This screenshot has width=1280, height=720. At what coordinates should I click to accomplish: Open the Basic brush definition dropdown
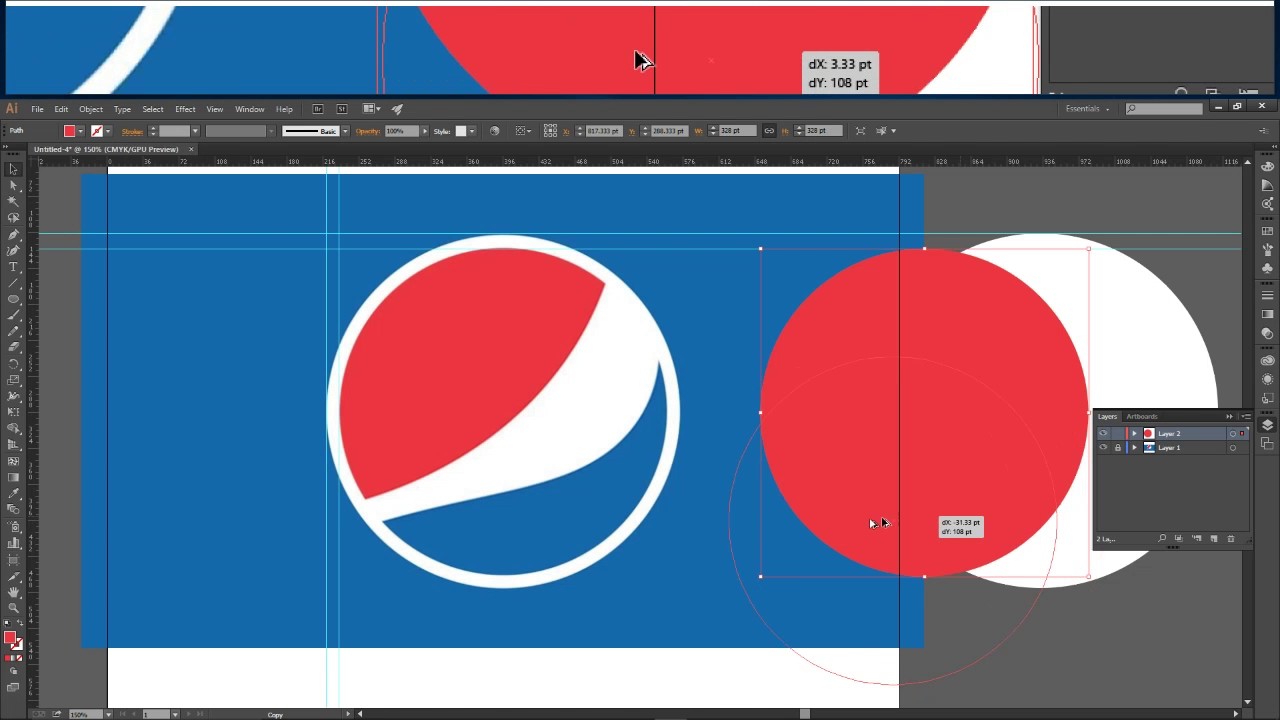[x=345, y=131]
